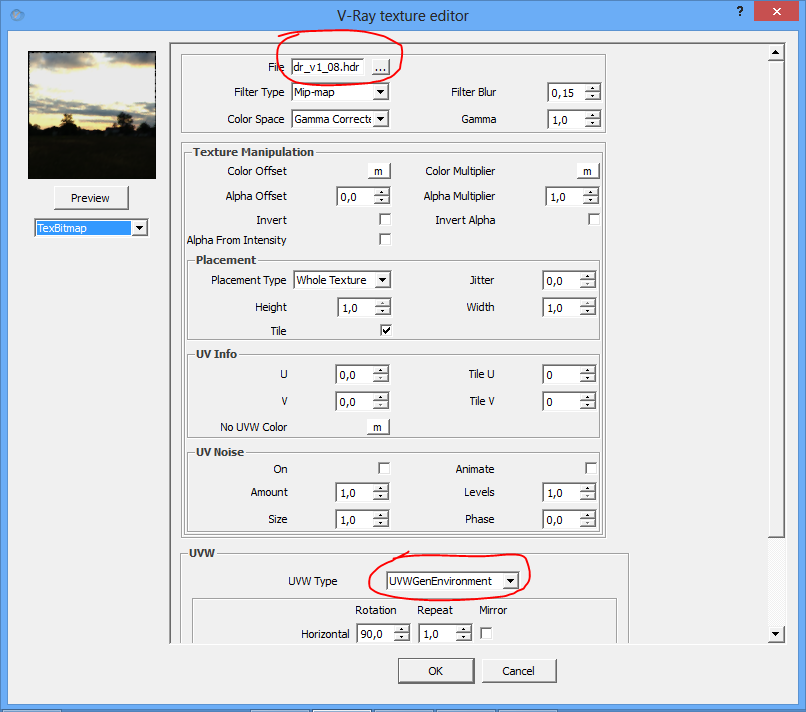
Task: Click the sky texture preview thumbnail
Action: point(92,115)
